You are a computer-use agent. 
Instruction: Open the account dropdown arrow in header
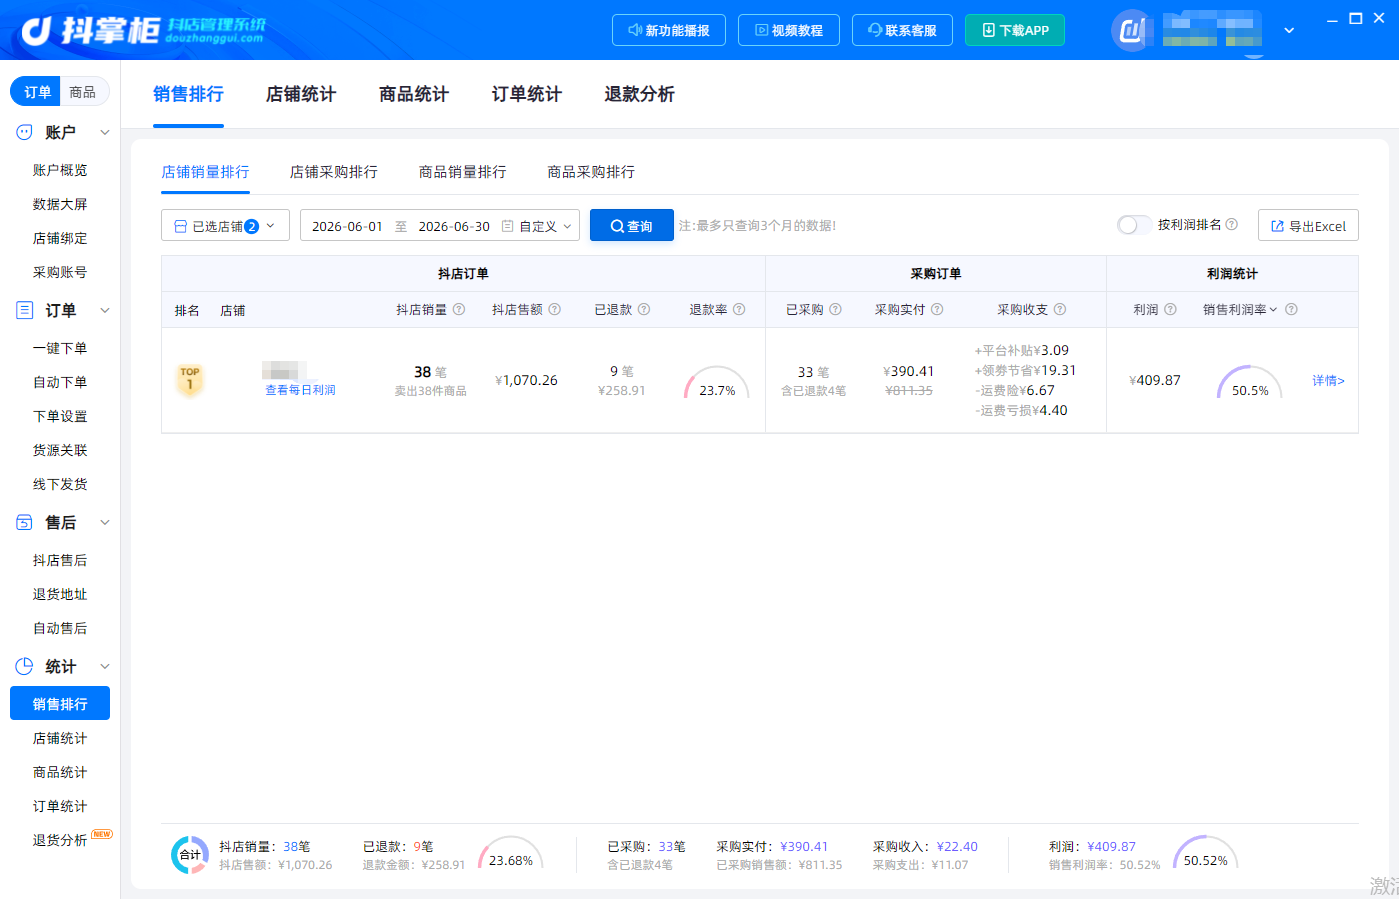tap(1289, 31)
